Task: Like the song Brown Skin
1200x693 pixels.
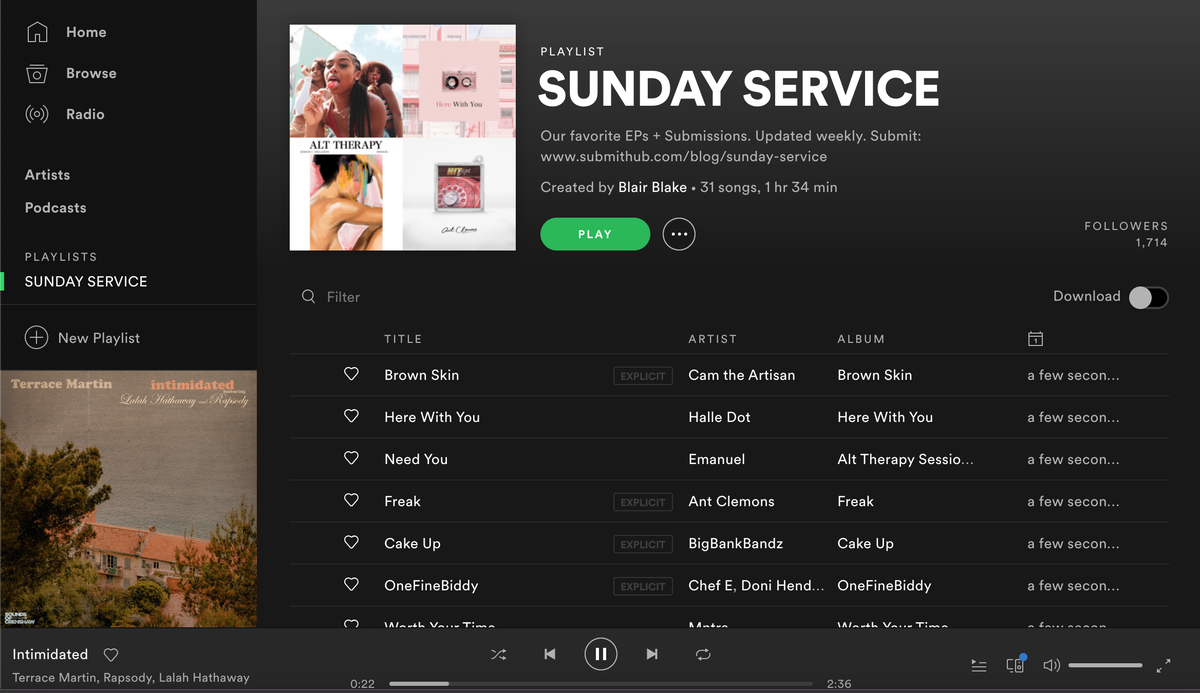Action: tap(351, 374)
